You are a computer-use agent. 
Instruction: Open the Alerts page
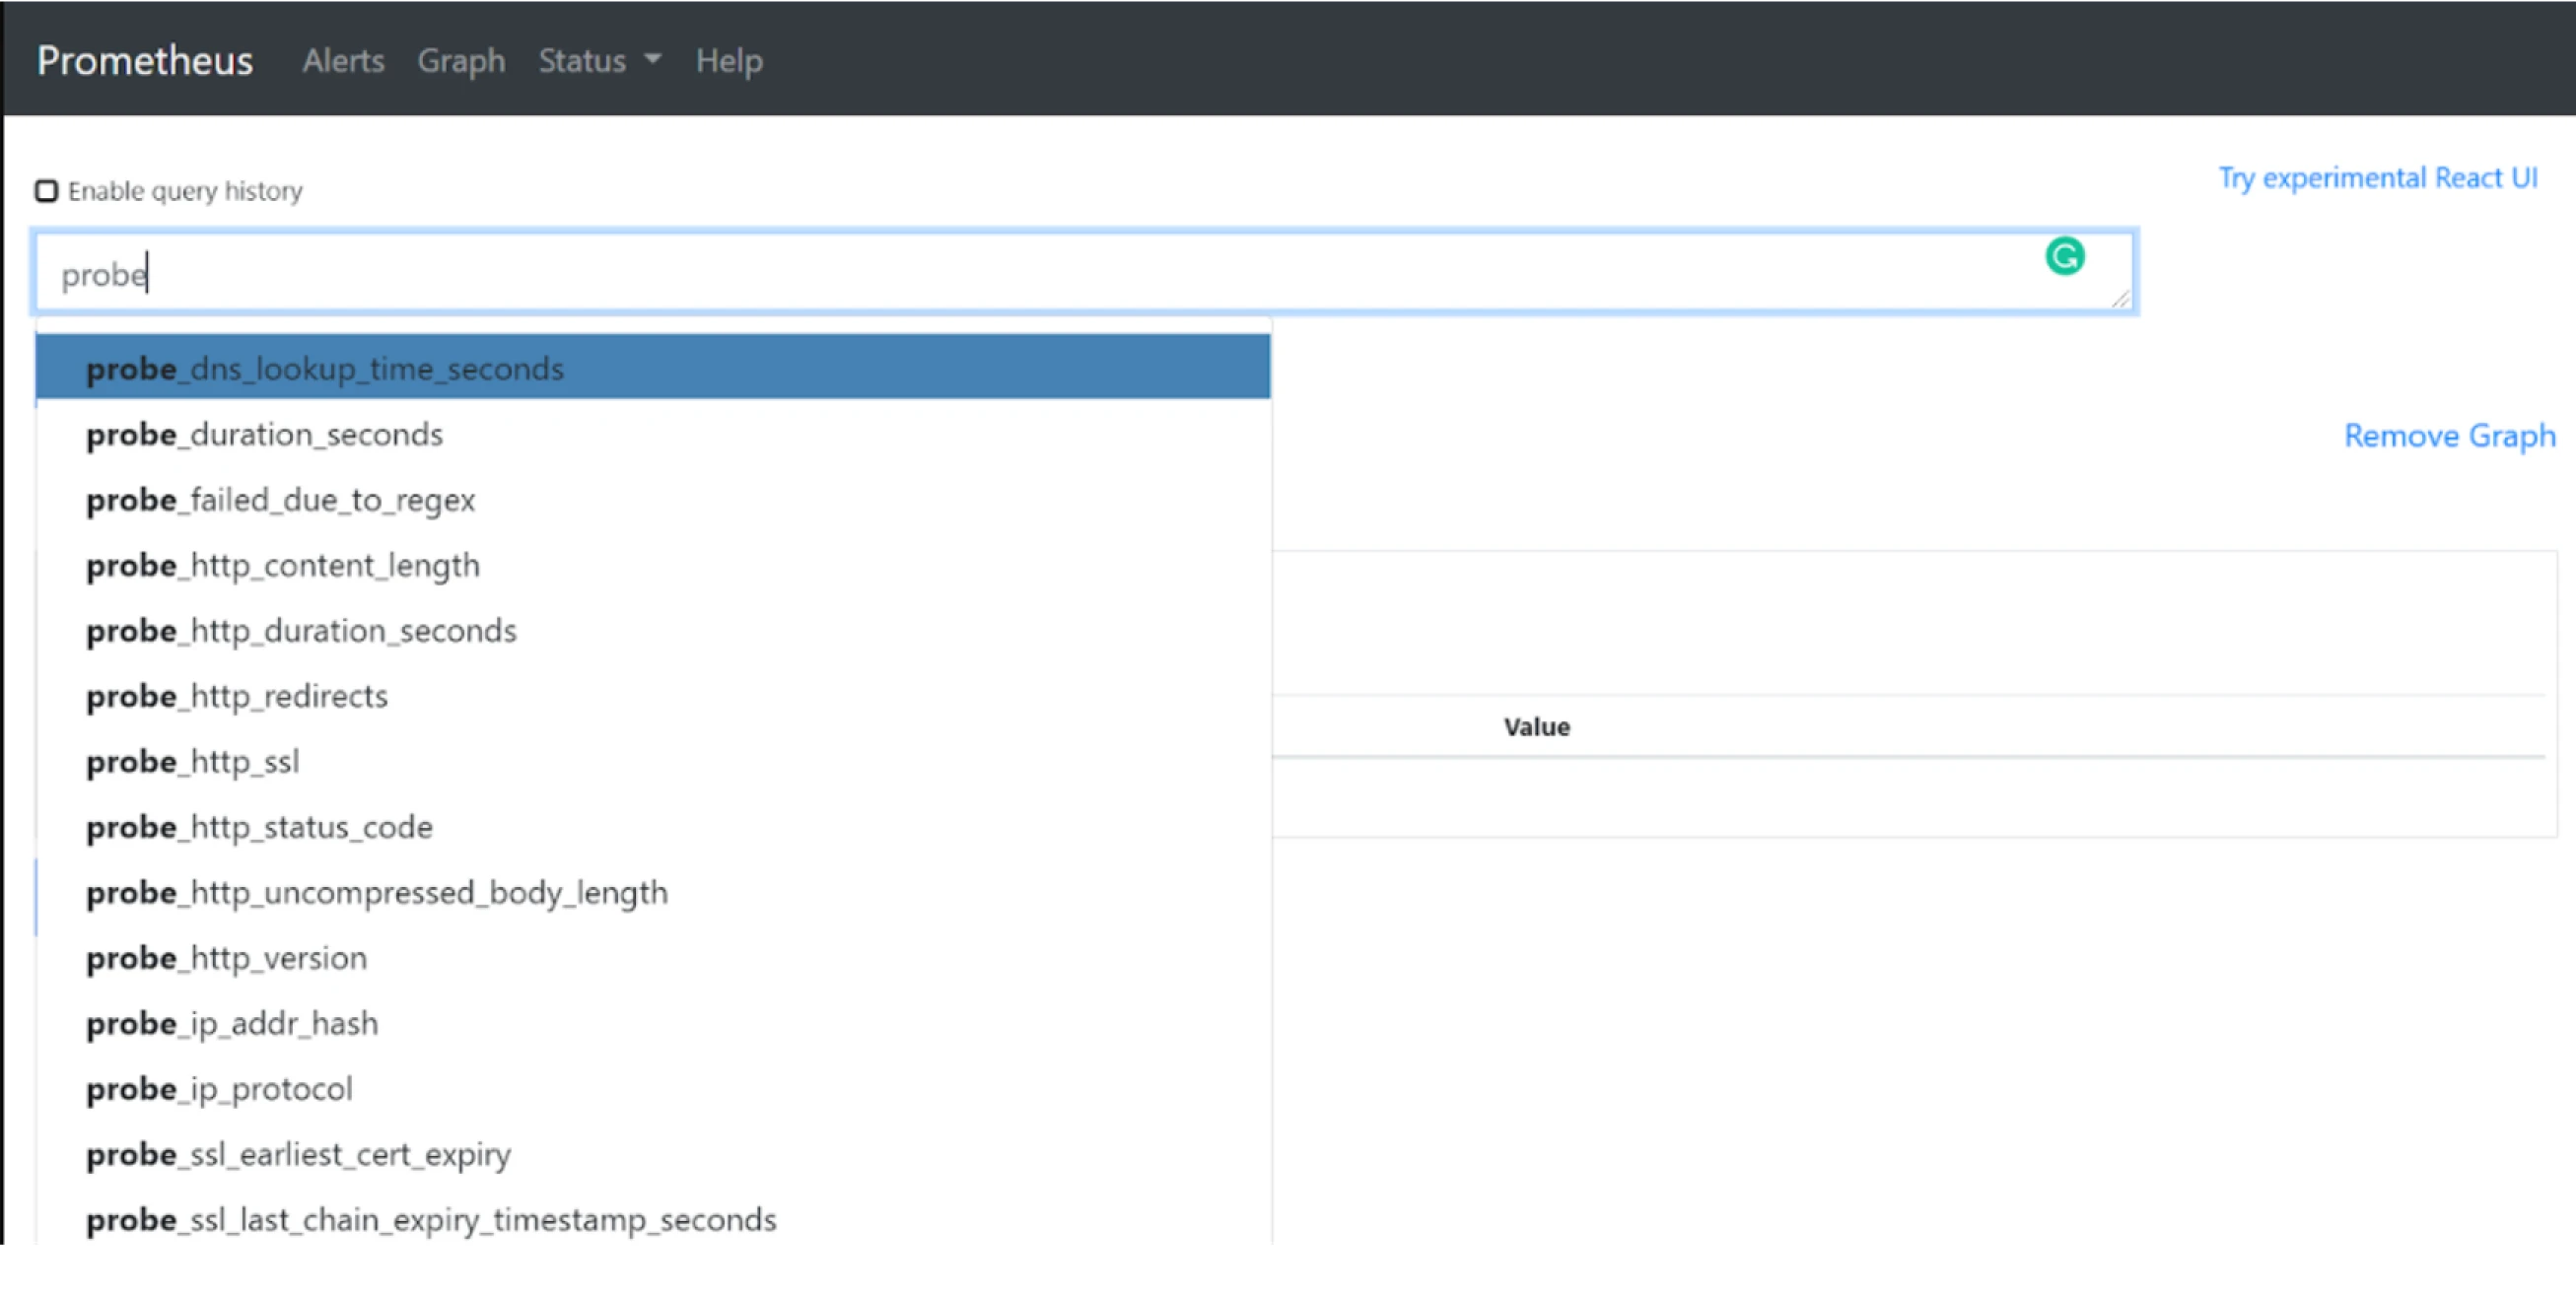point(343,61)
